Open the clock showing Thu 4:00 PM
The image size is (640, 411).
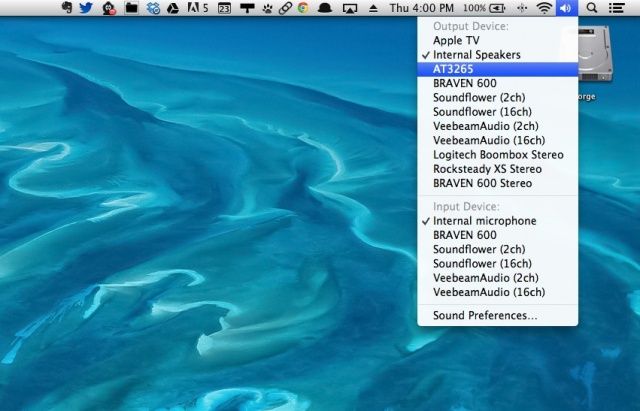pyautogui.click(x=422, y=8)
